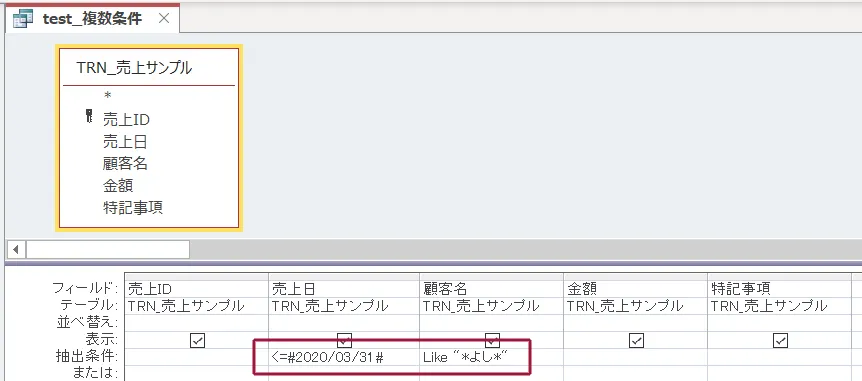This screenshot has height=381, width=862.
Task: Click the 抽出条件 cell for 売上ID
Action: coord(197,357)
